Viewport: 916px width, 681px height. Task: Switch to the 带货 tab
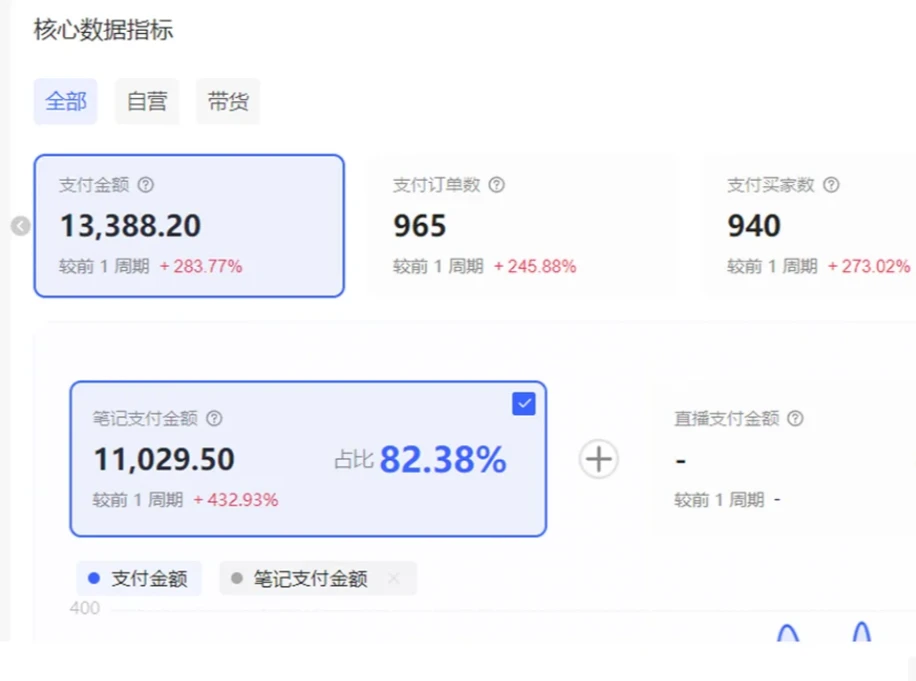pyautogui.click(x=227, y=101)
